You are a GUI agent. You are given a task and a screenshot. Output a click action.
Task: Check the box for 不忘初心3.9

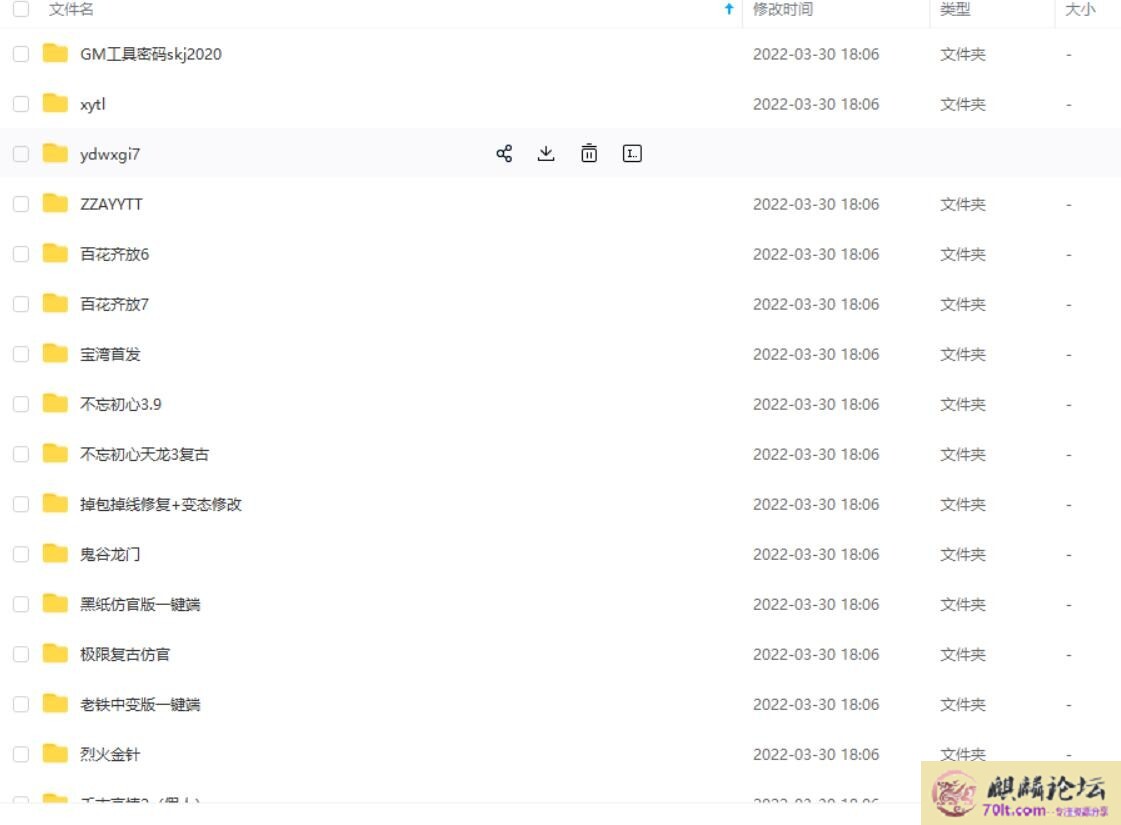[x=21, y=404]
